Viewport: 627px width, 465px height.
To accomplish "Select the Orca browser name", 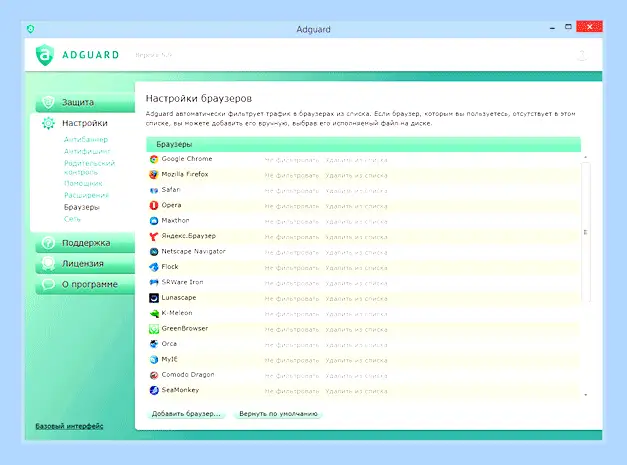I will pos(169,344).
